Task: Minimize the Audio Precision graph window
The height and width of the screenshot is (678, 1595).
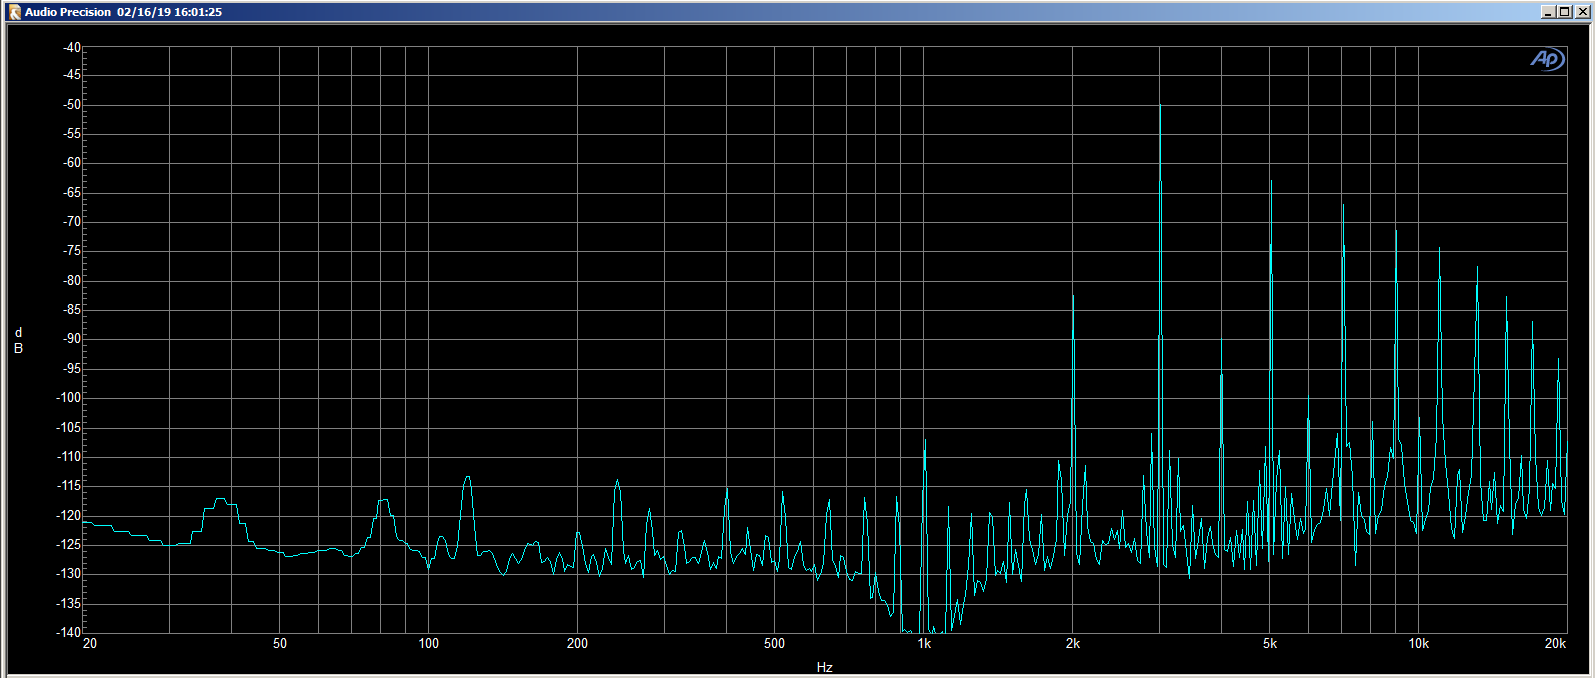Action: coord(1549,12)
